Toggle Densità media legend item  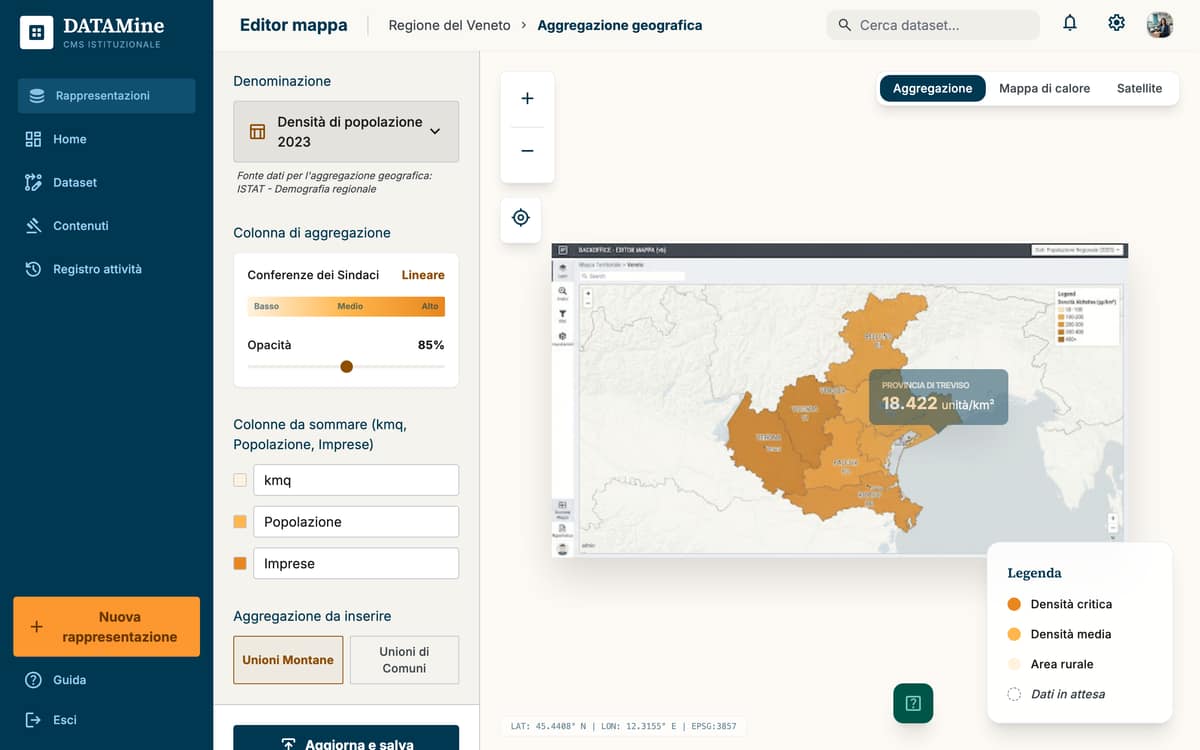pos(1059,634)
